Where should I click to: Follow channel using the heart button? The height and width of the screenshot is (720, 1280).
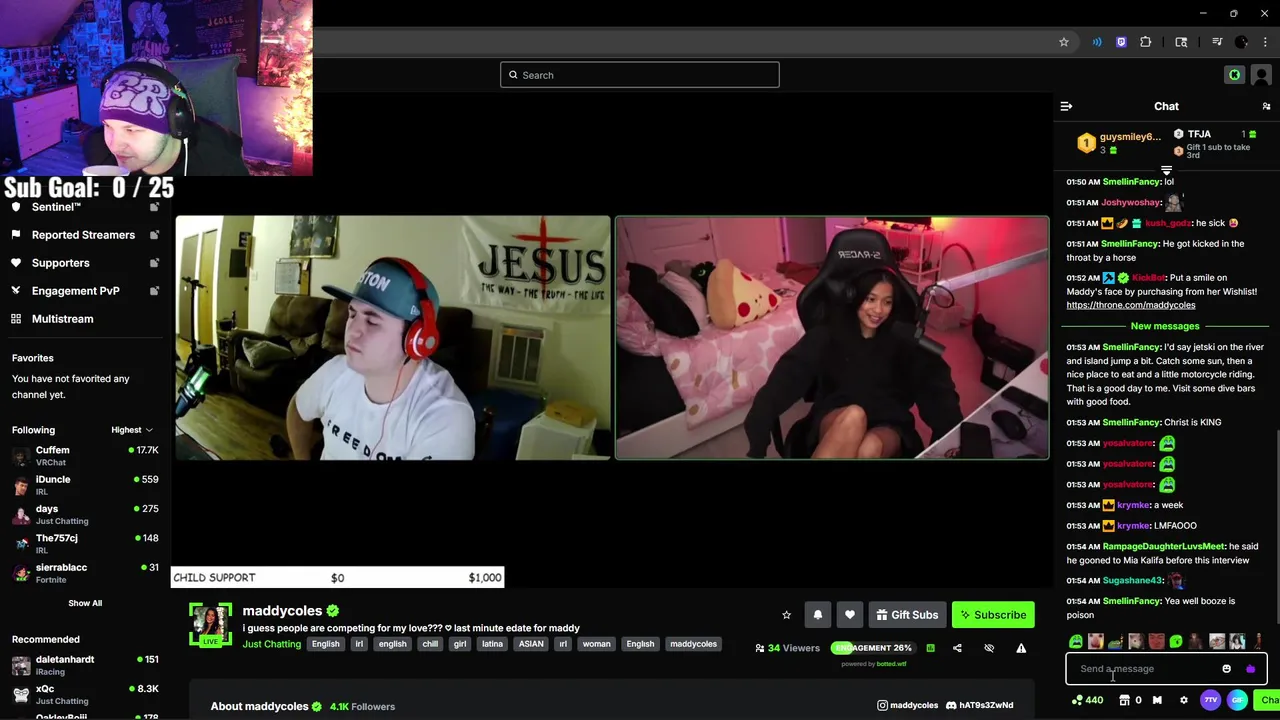[849, 615]
